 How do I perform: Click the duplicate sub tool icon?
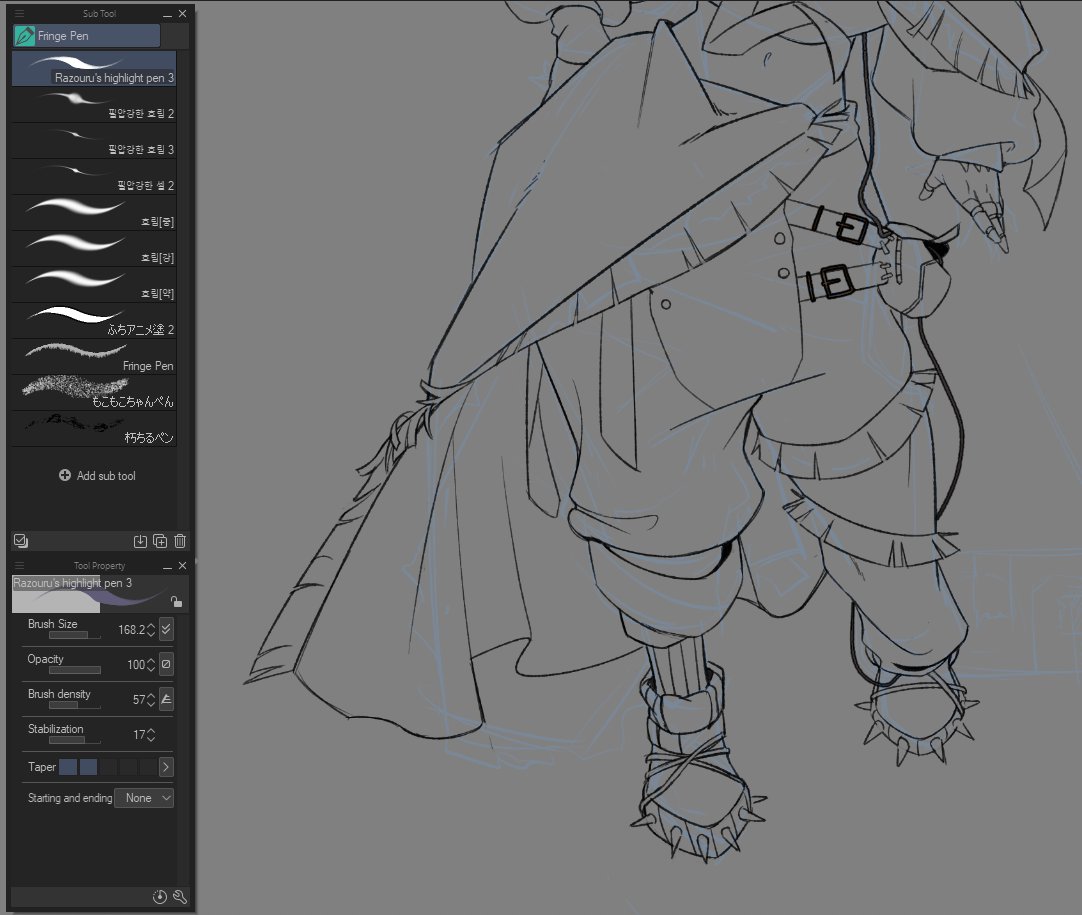(160, 541)
